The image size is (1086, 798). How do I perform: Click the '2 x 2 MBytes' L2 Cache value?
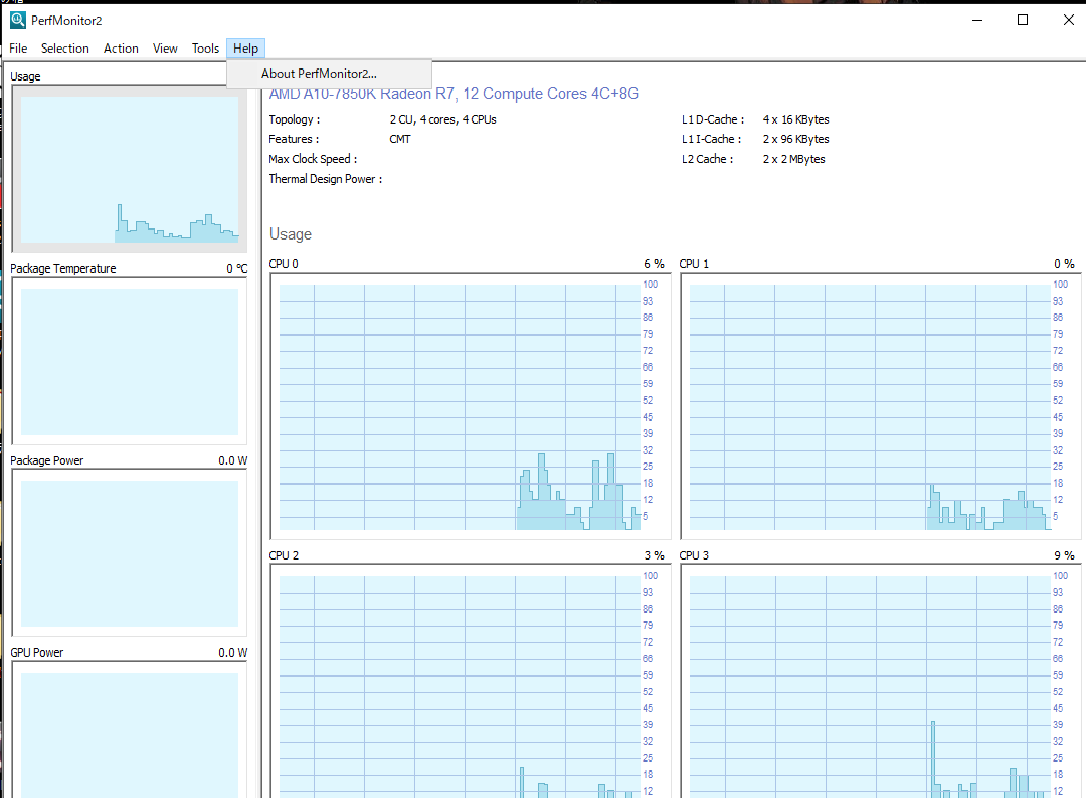[x=794, y=159]
